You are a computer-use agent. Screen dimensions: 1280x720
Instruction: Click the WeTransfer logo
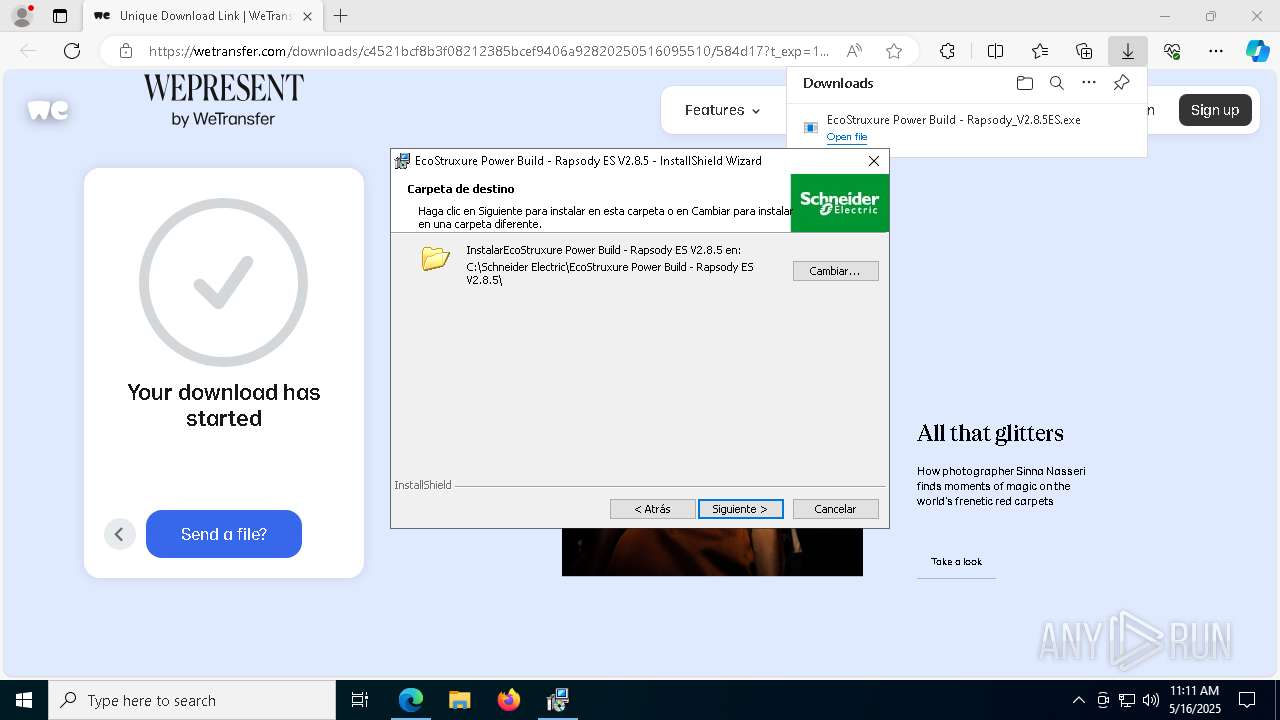click(48, 110)
